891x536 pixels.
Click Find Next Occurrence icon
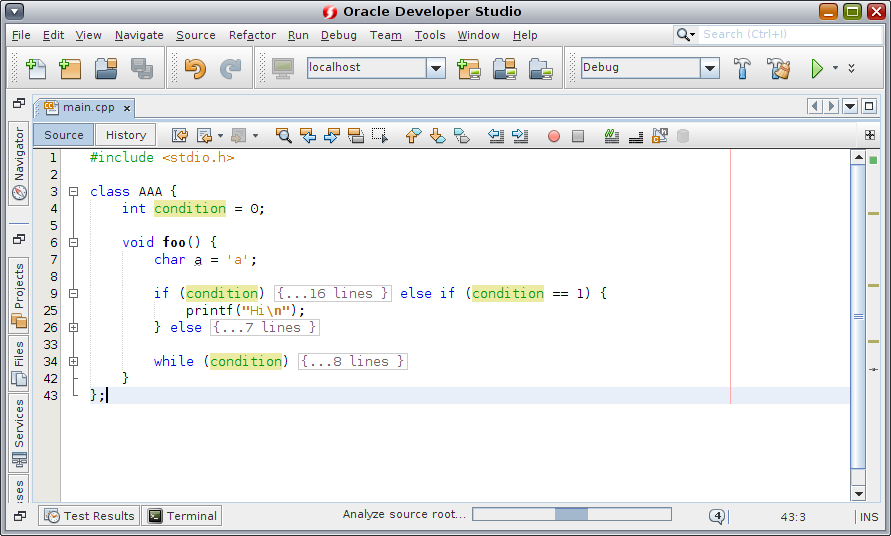pyautogui.click(x=331, y=136)
